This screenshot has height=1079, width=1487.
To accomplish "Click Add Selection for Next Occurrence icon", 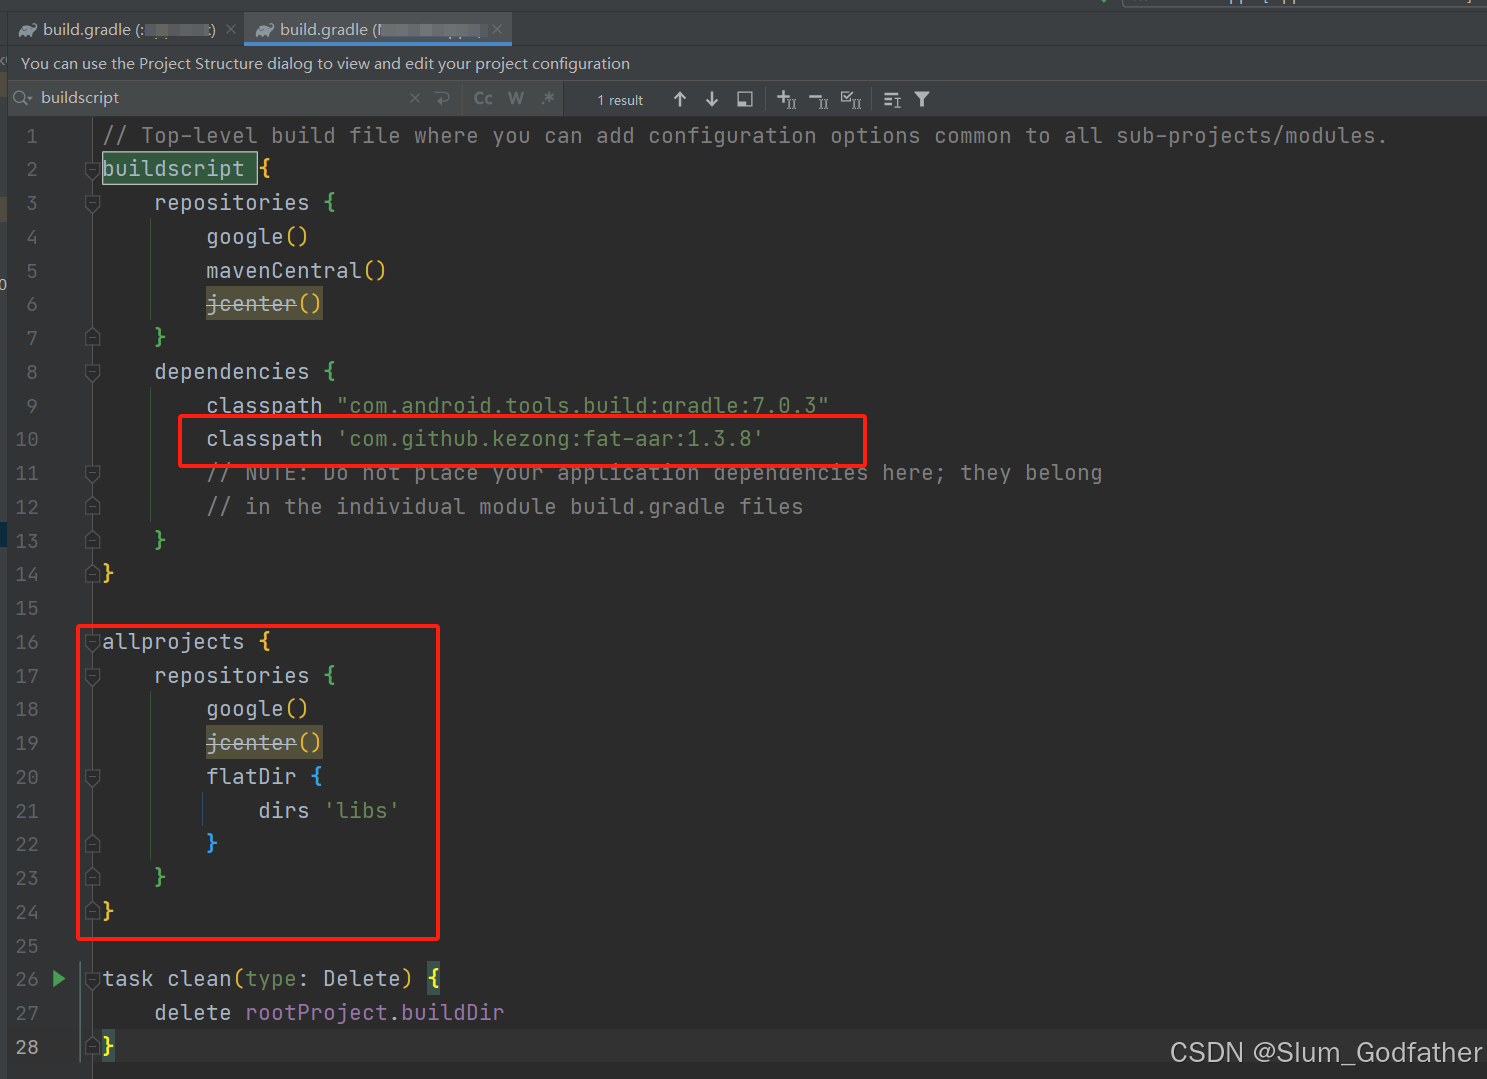I will click(x=786, y=99).
